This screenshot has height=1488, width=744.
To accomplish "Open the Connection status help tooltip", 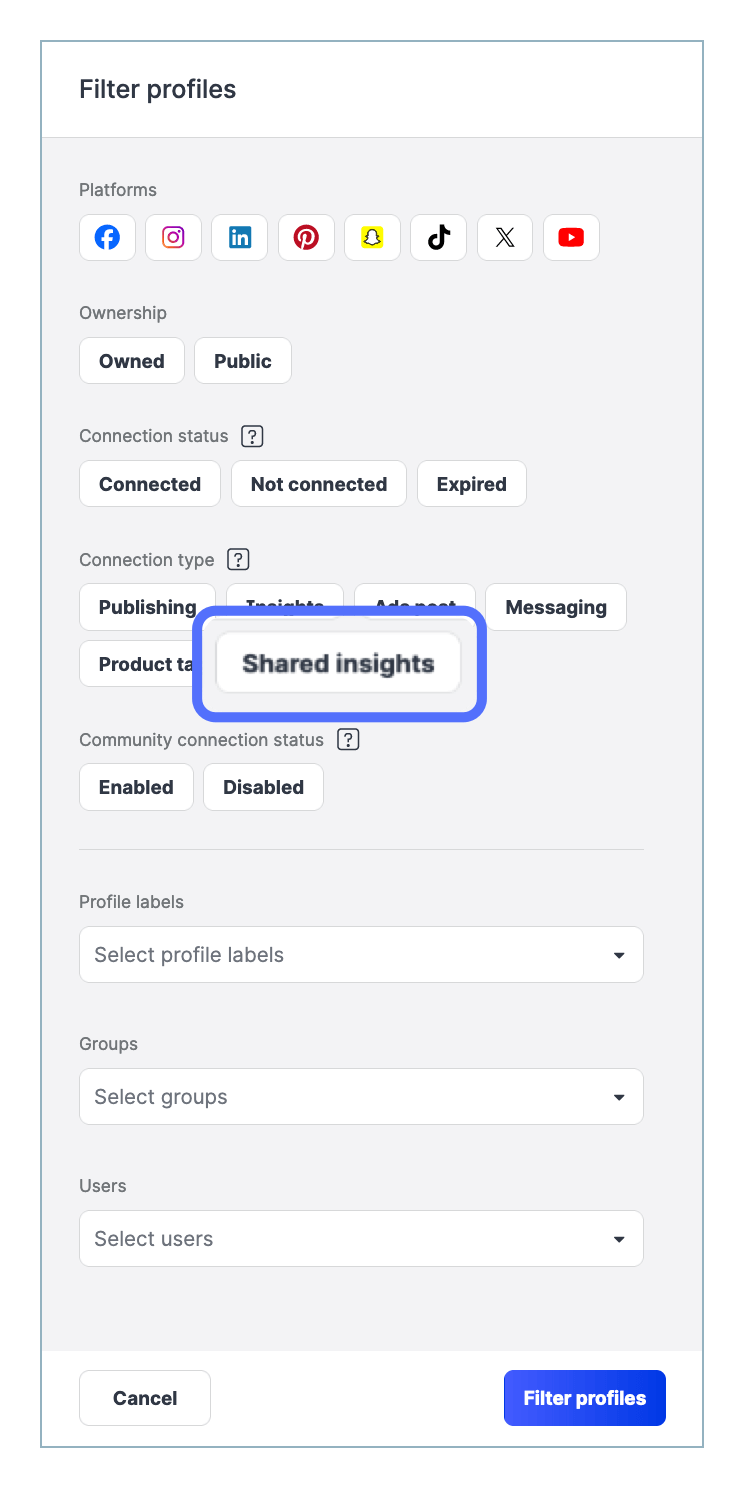I will coord(251,436).
